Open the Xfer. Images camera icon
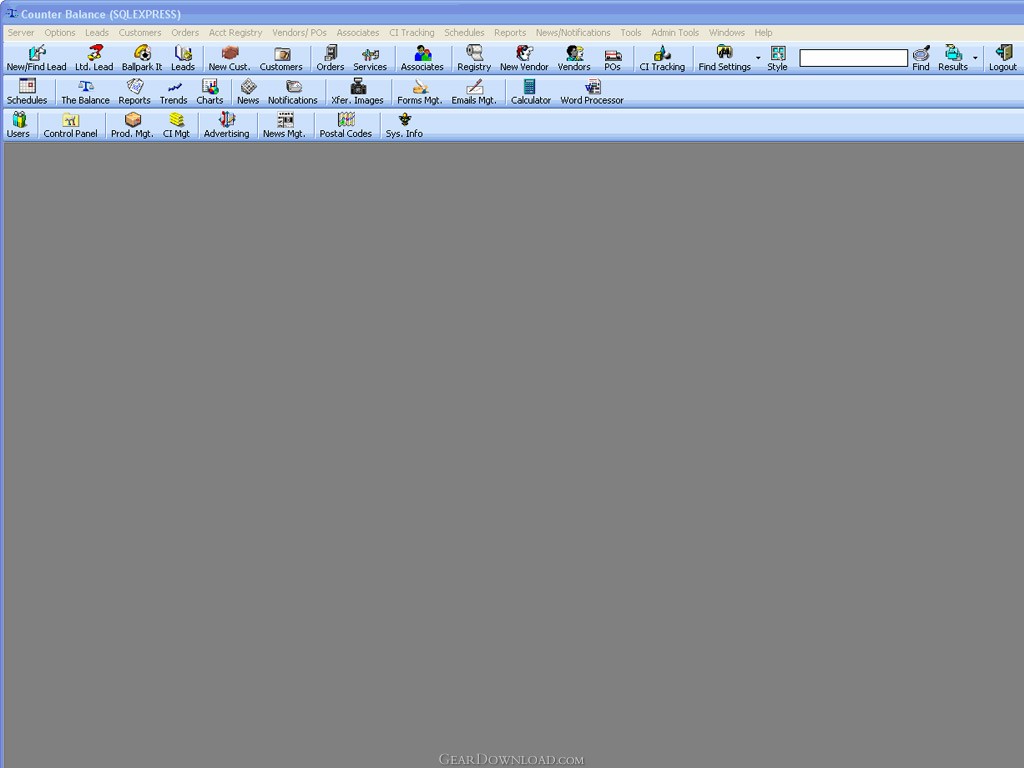The height and width of the screenshot is (768, 1024). pos(357,91)
